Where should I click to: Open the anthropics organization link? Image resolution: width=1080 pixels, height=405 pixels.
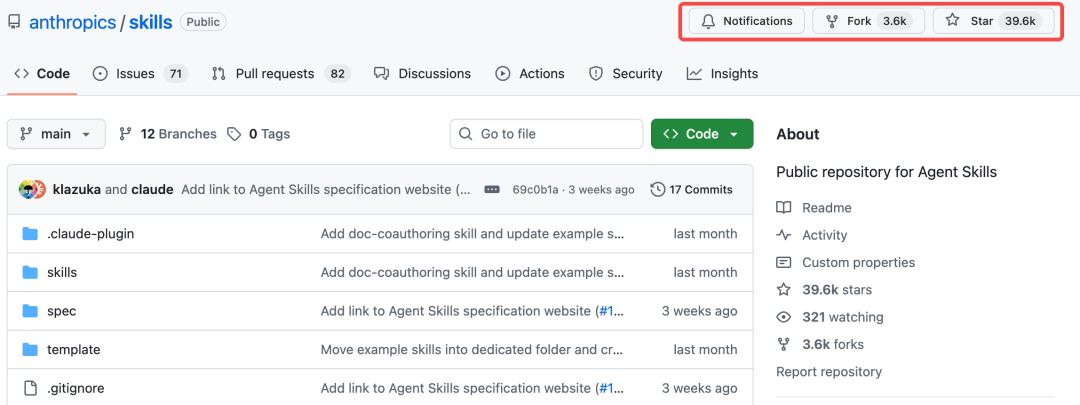[x=72, y=22]
